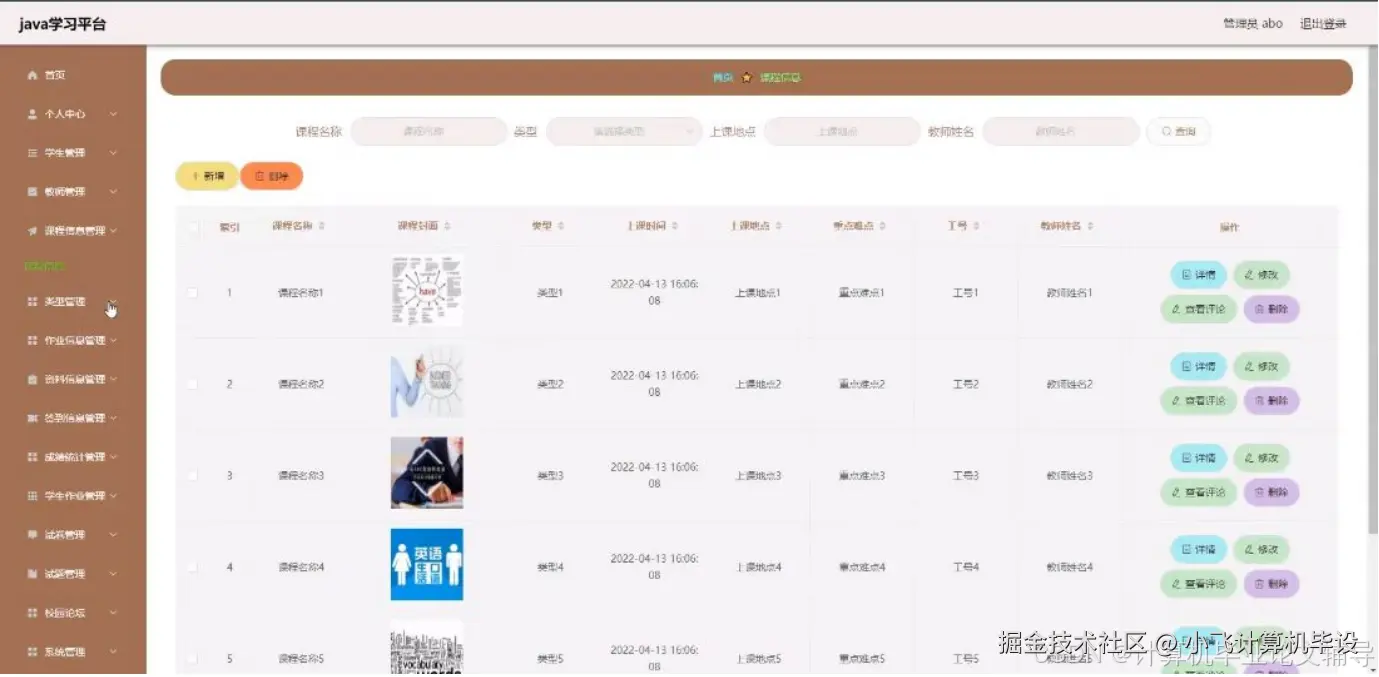Click the 学生管理 sidebar icon
1379x677 pixels.
point(34,152)
